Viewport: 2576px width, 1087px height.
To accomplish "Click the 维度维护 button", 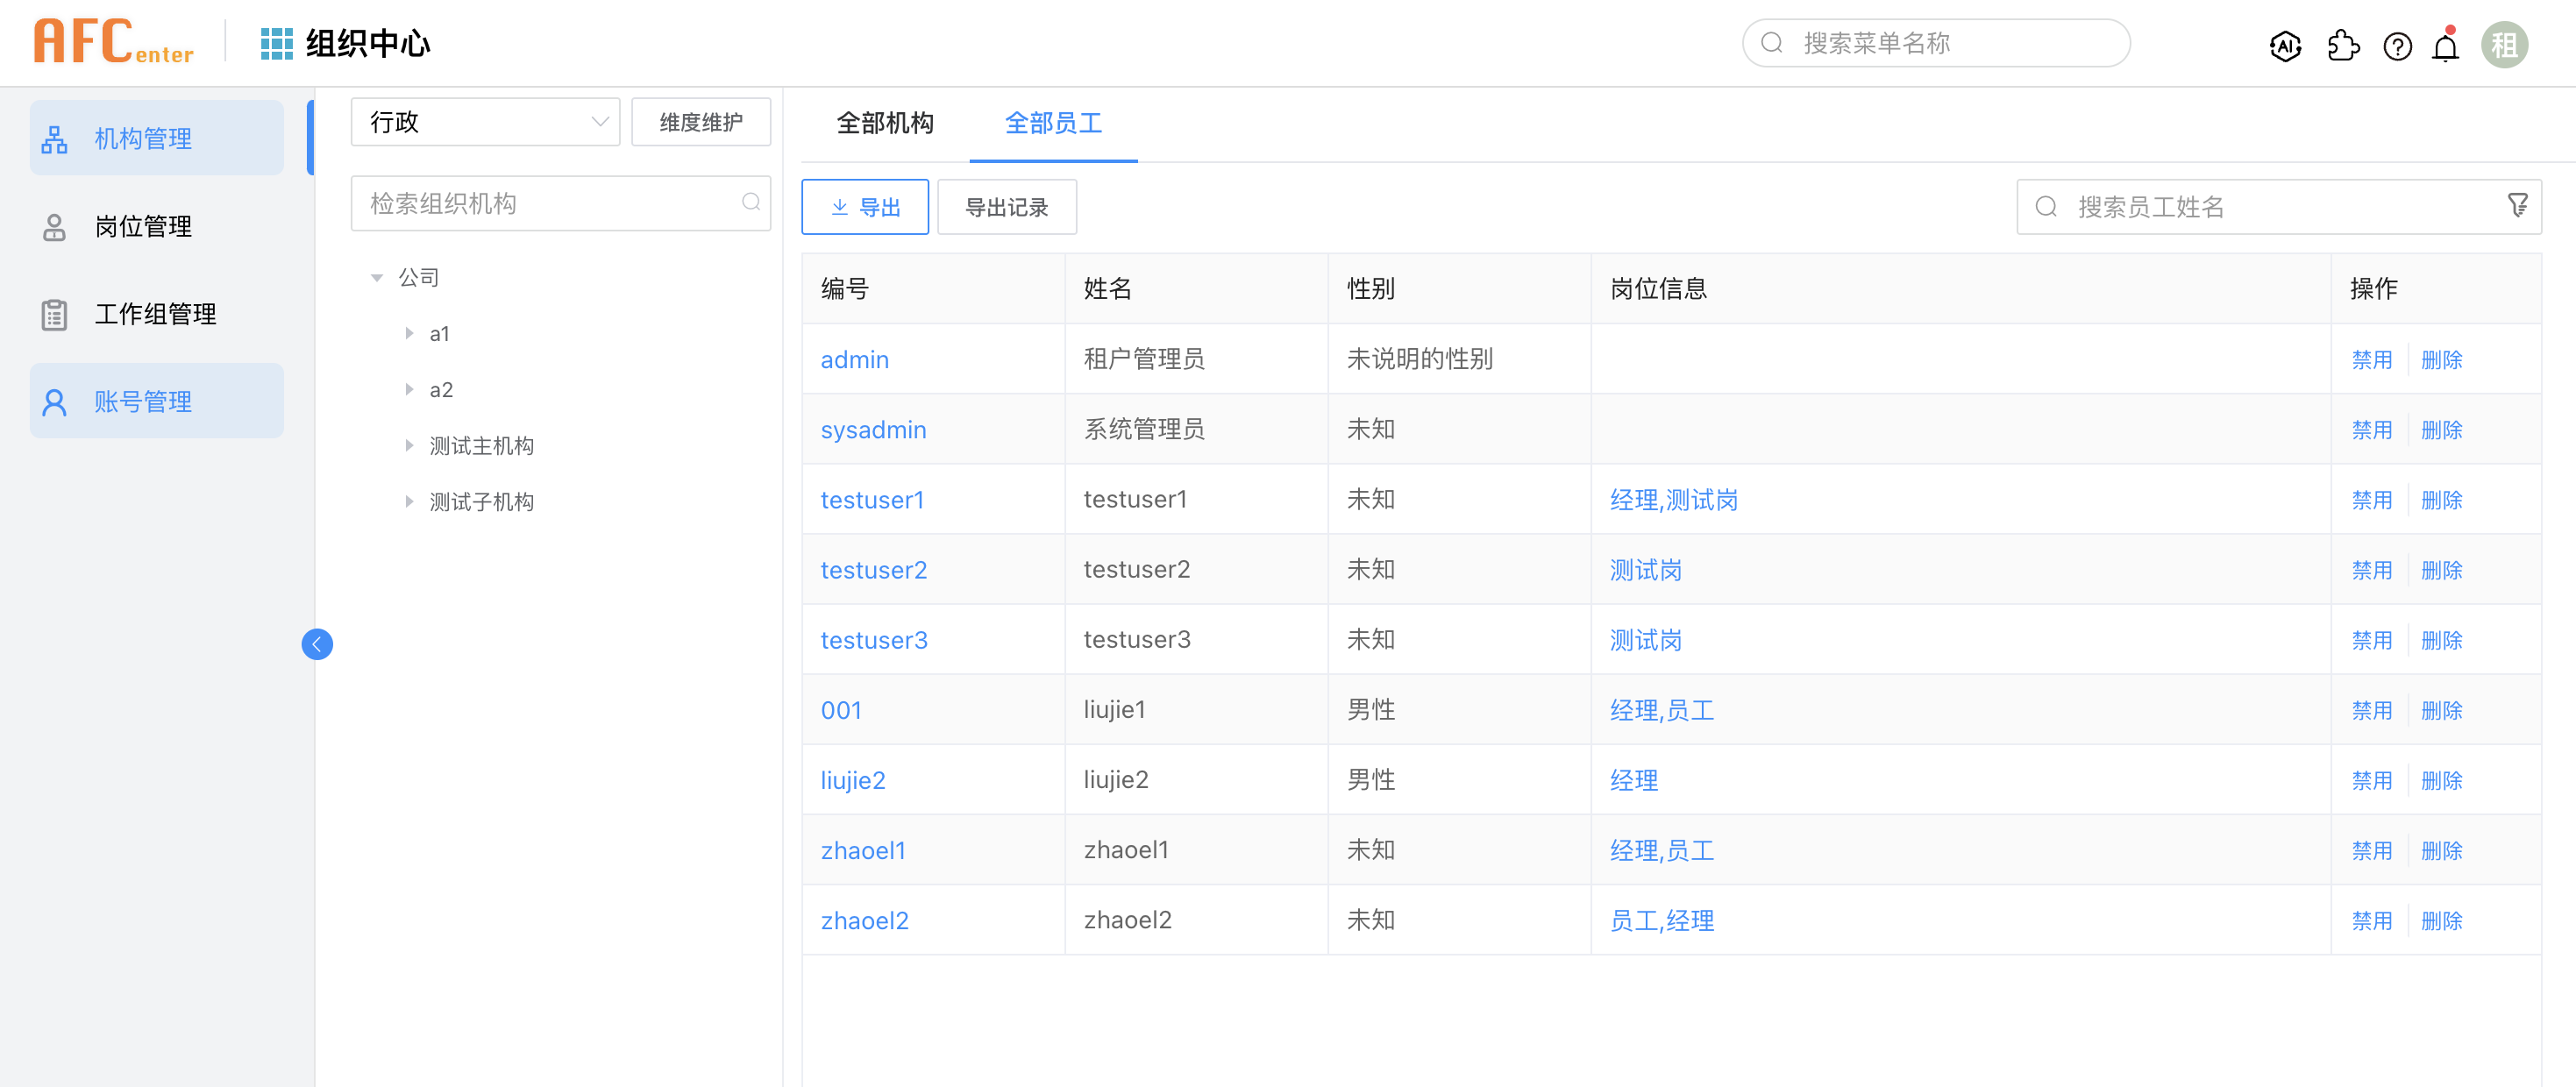I will 701,122.
